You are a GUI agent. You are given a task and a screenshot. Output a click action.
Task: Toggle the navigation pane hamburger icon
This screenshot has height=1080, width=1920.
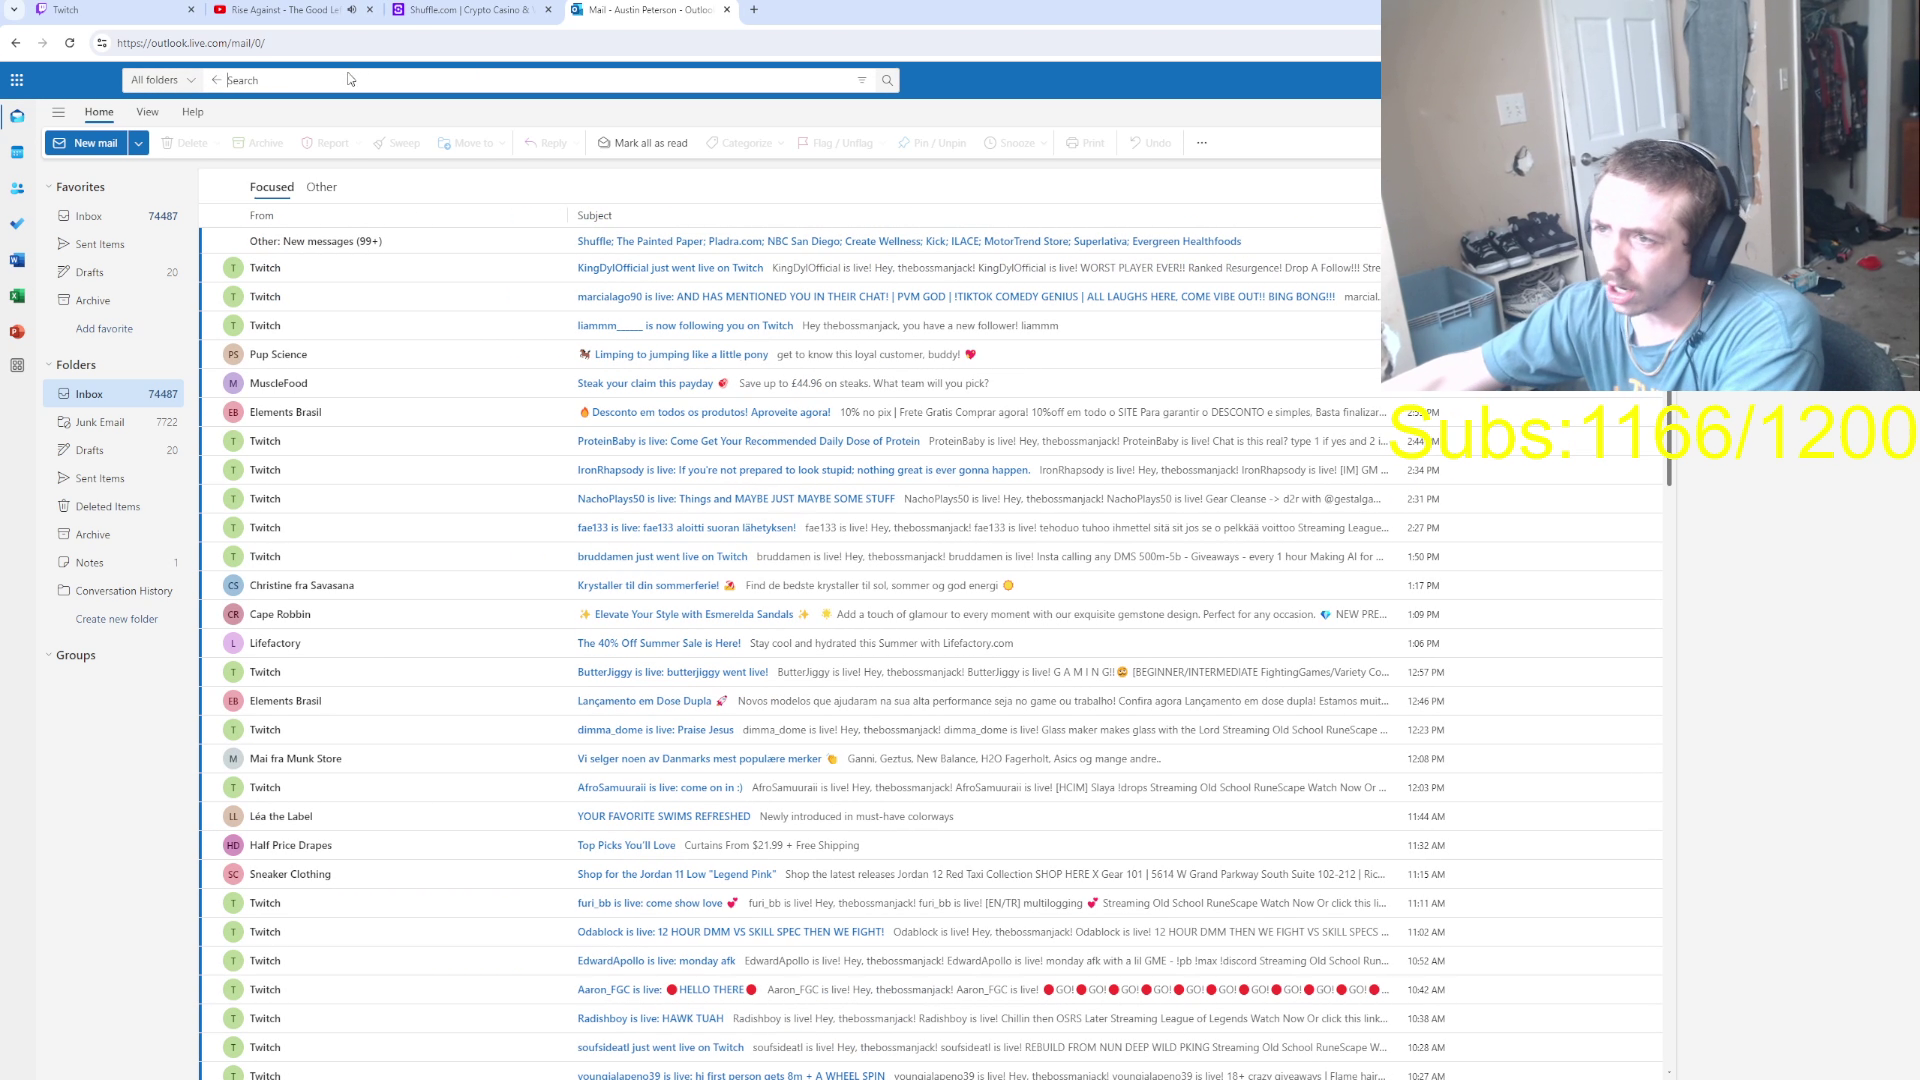tap(58, 112)
